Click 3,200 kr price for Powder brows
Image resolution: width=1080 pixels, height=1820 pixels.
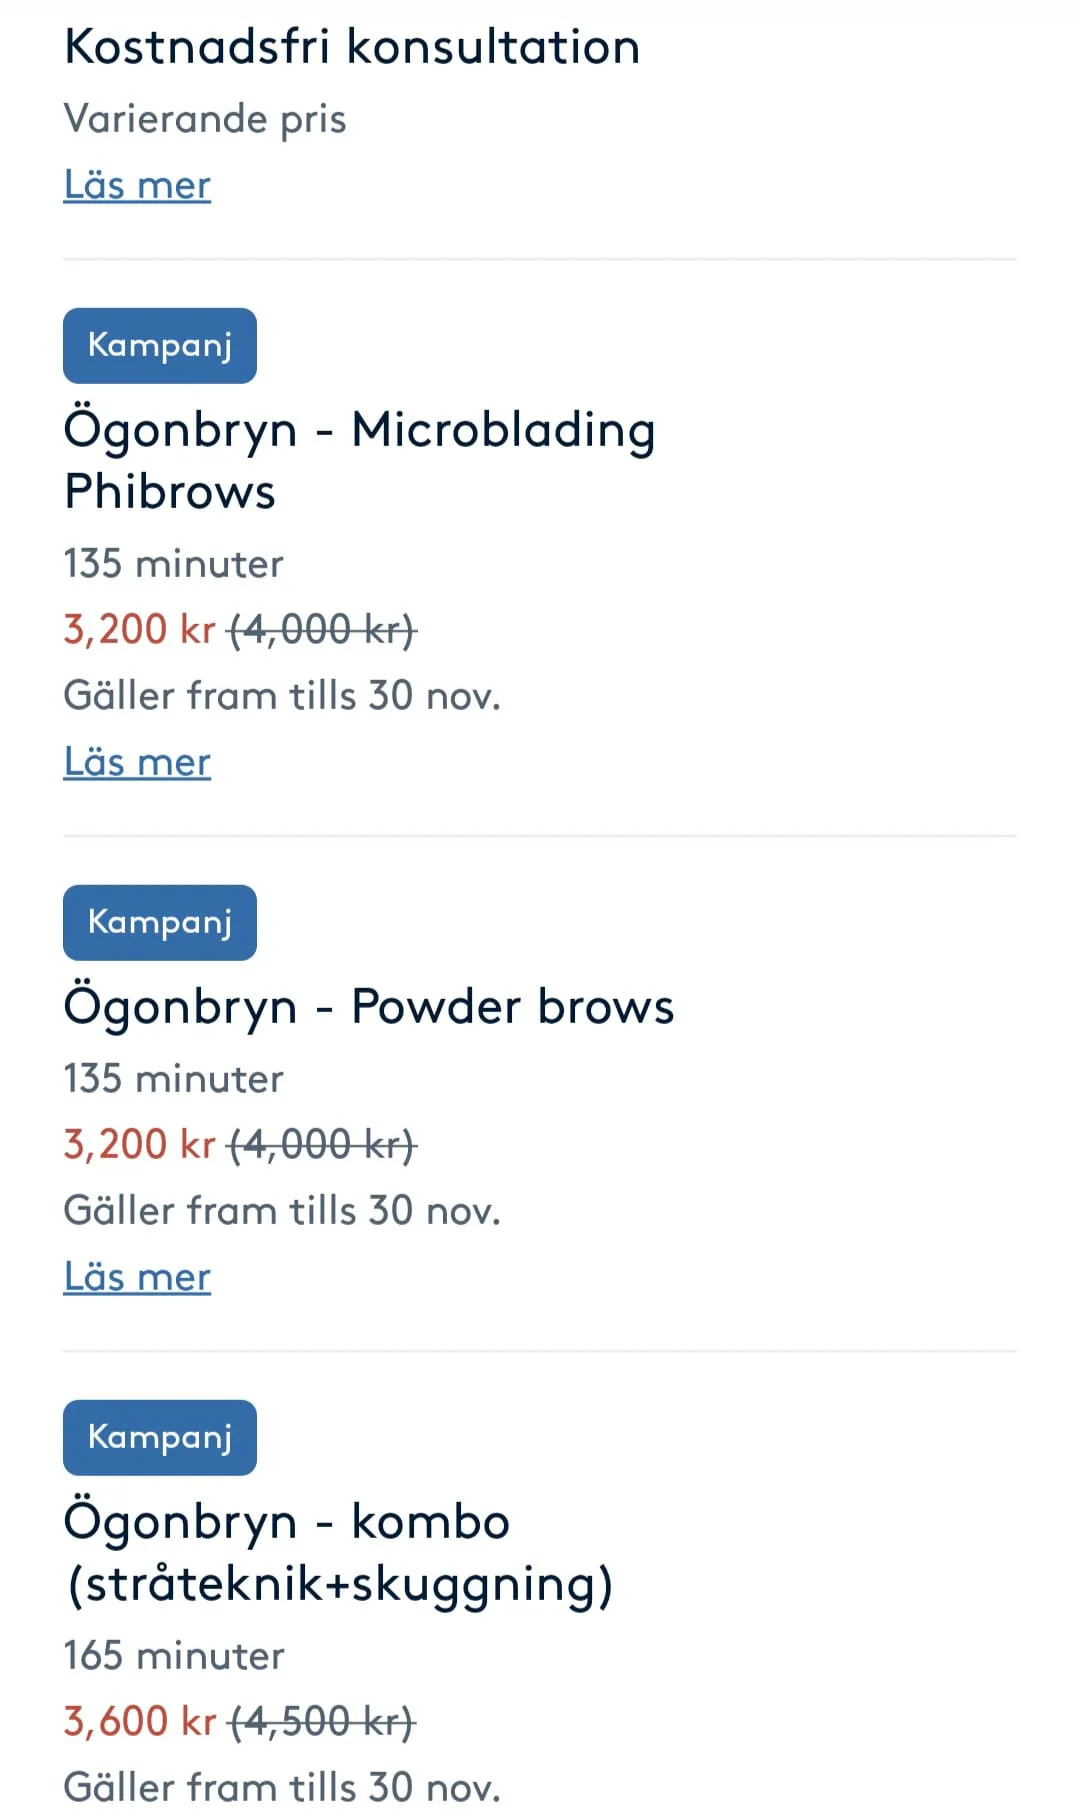coord(139,1145)
